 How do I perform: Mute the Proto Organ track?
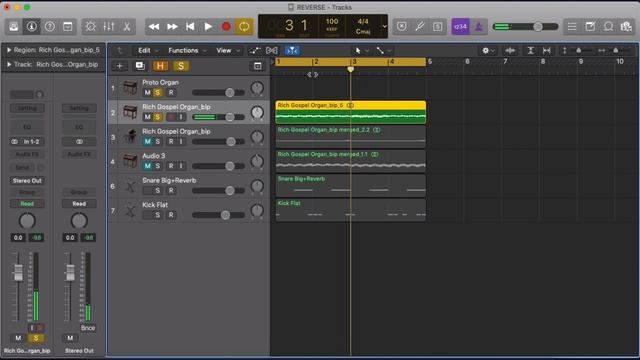pyautogui.click(x=147, y=93)
